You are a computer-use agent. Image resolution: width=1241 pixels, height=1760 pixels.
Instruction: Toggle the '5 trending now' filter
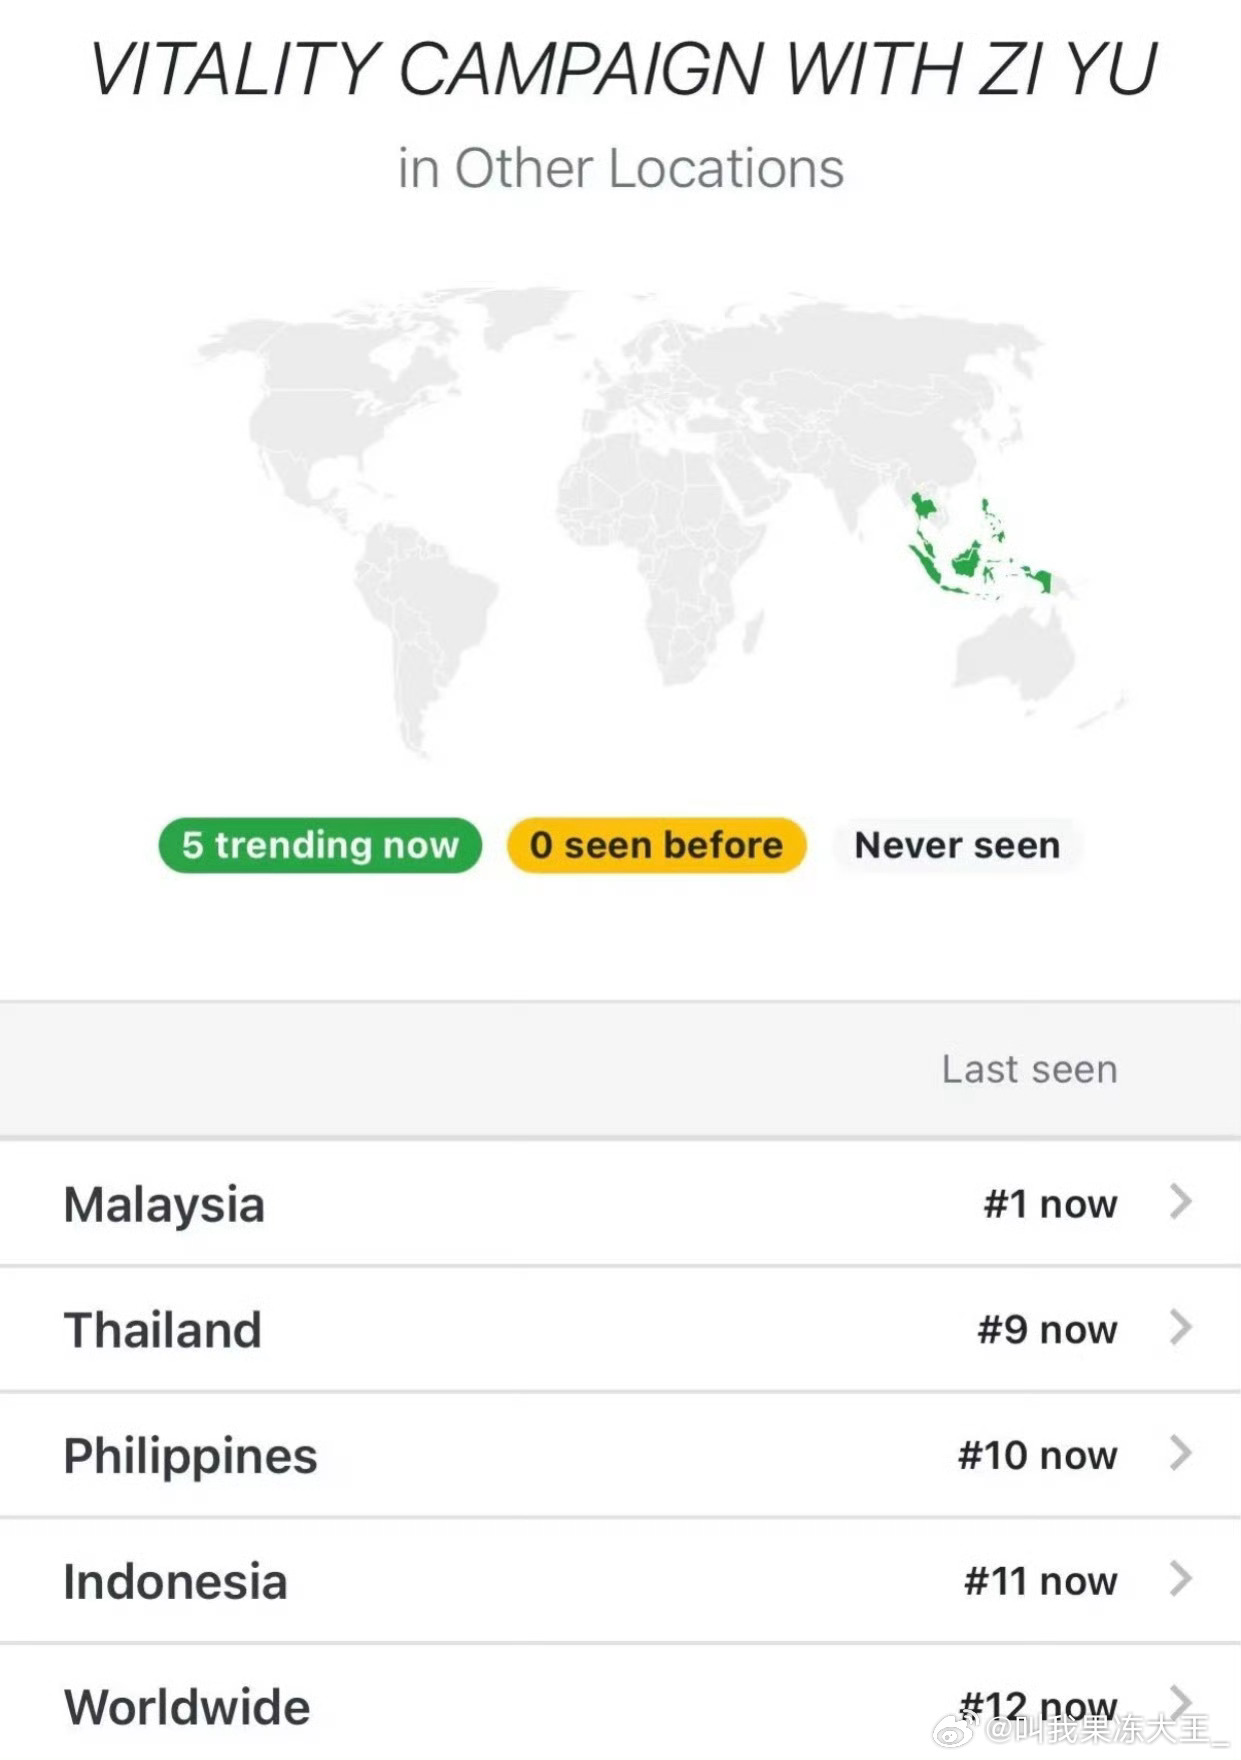(x=320, y=845)
